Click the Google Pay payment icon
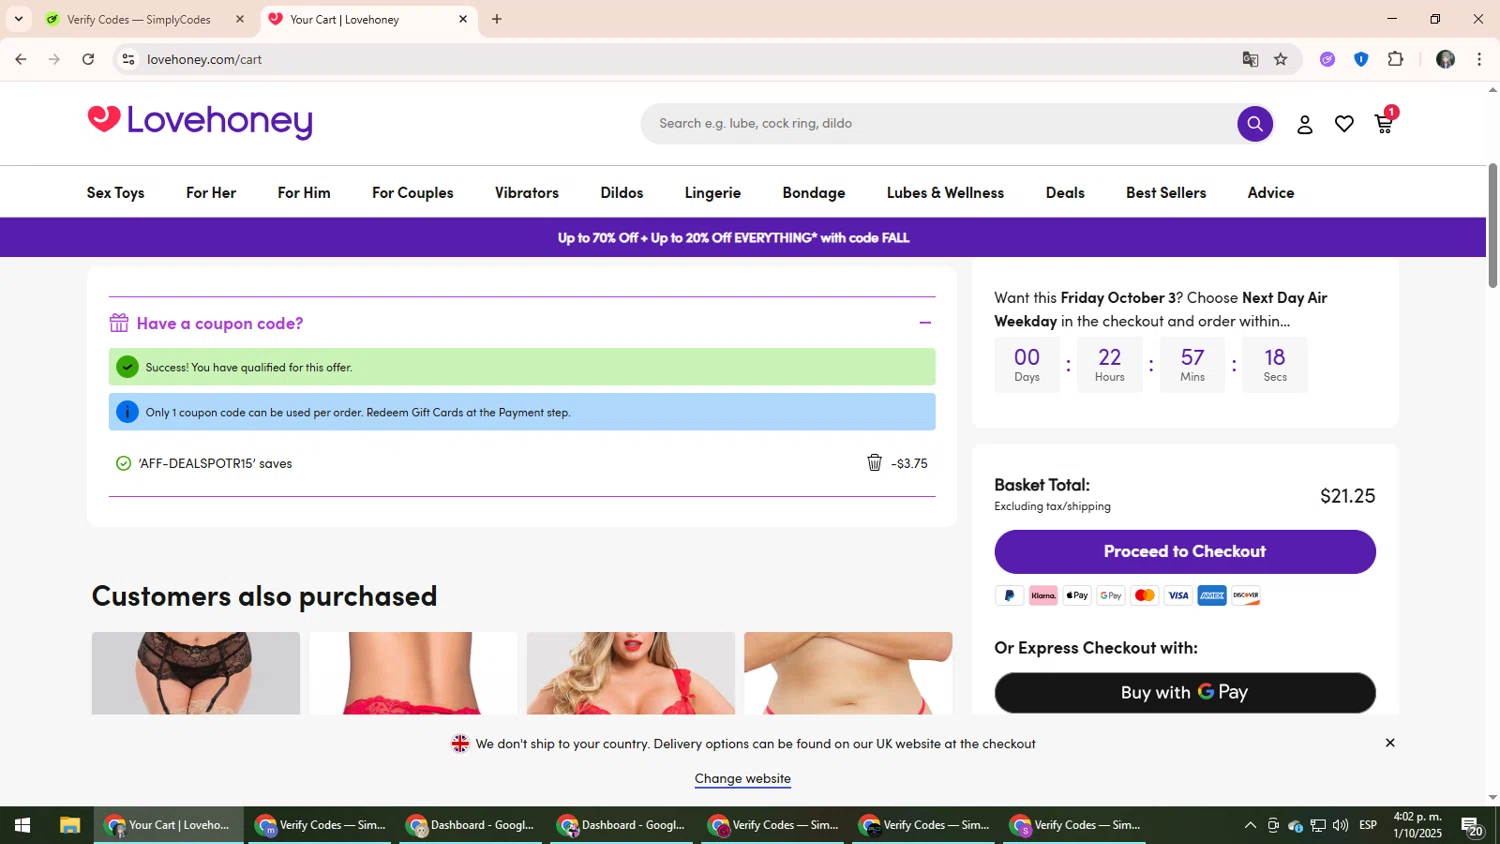The width and height of the screenshot is (1500, 844). 1111,596
